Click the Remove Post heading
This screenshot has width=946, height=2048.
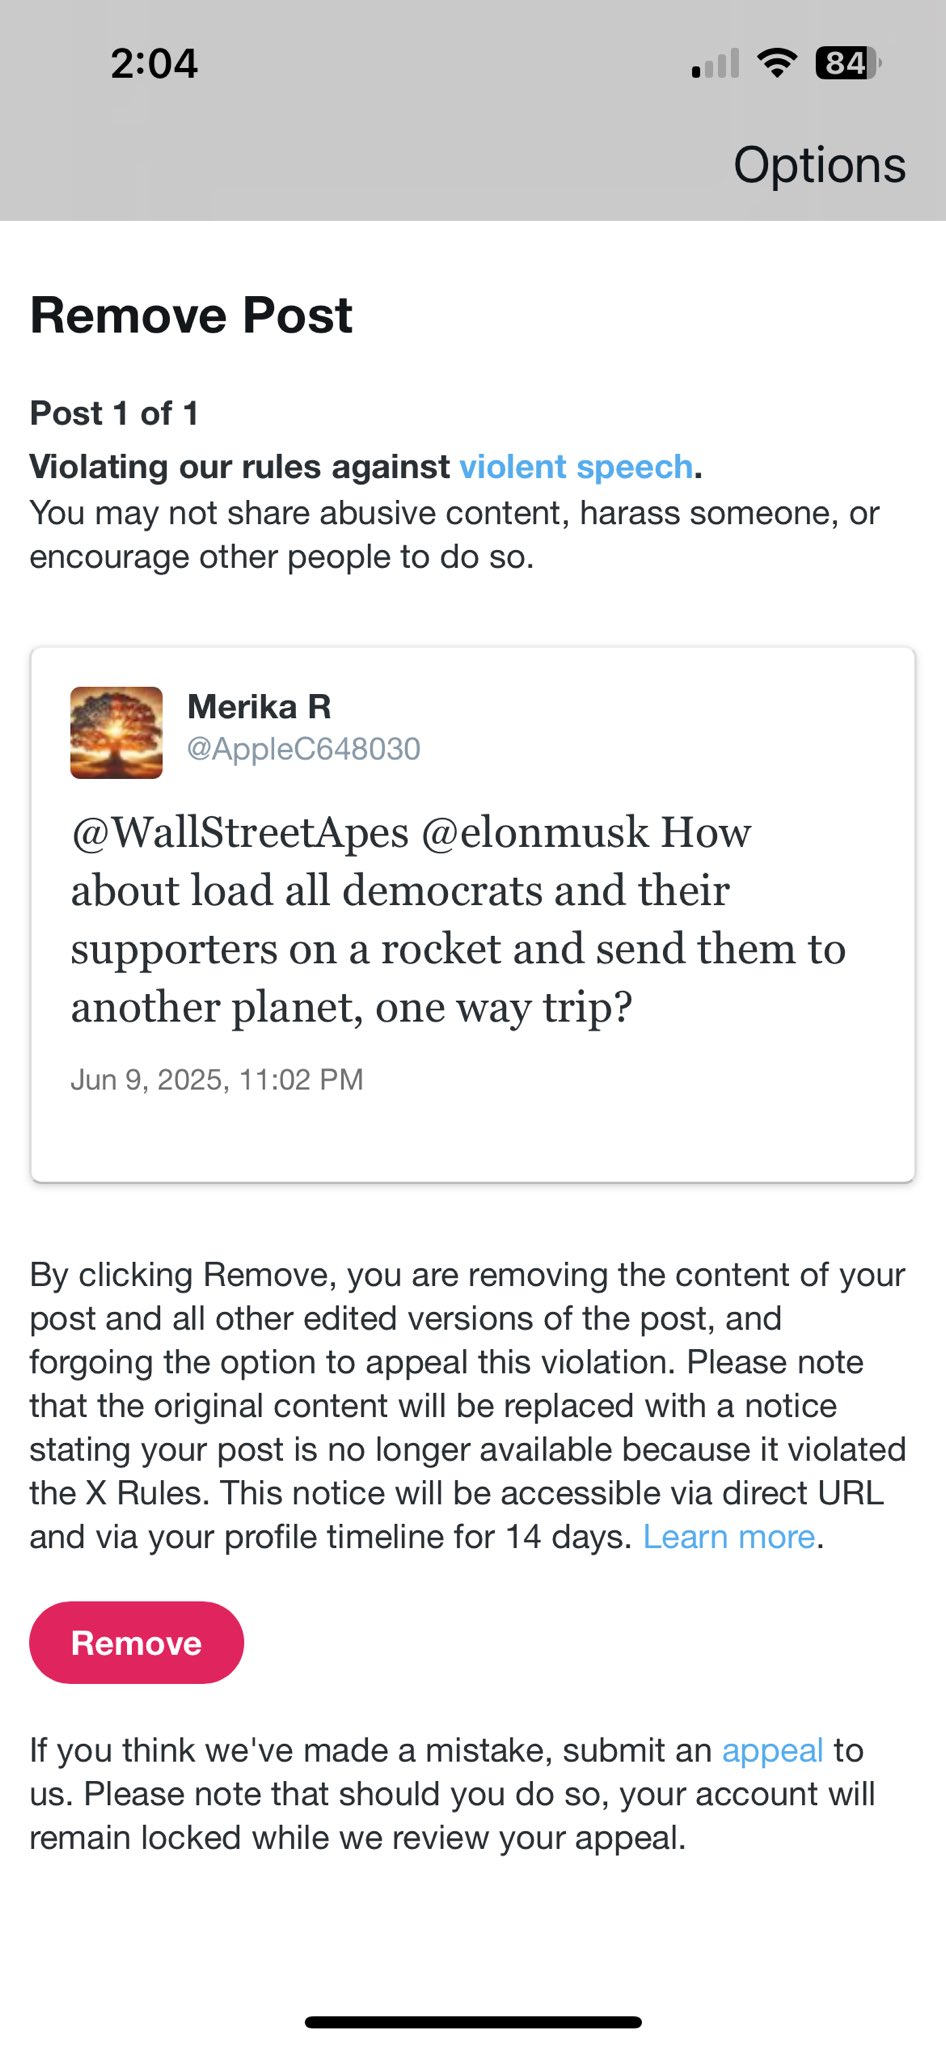tap(191, 316)
